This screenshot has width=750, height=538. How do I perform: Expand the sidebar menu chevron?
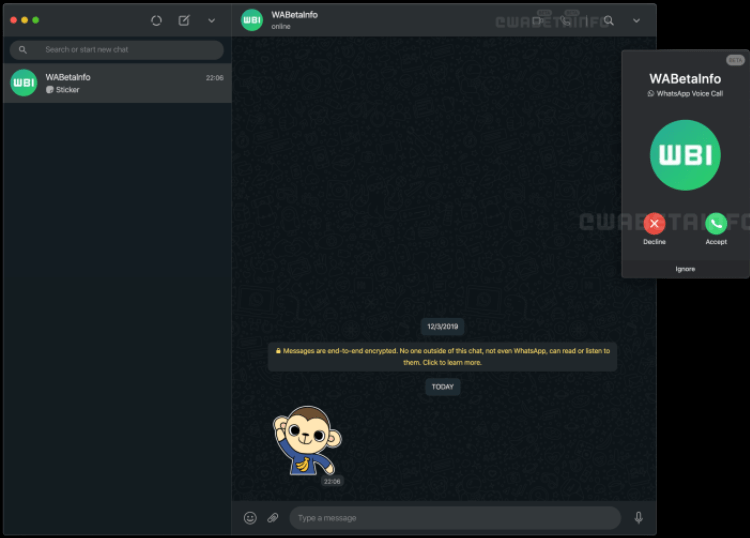(x=211, y=20)
